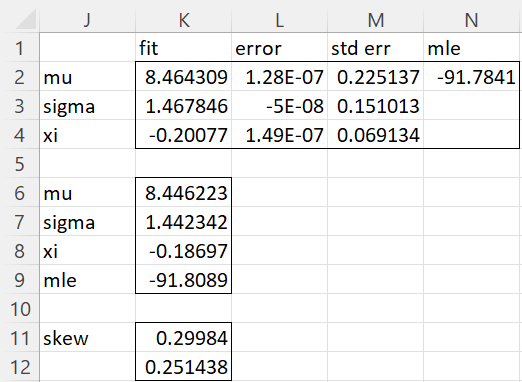Select row 6 header
Viewport: 522px width, 382px height.
19,192
